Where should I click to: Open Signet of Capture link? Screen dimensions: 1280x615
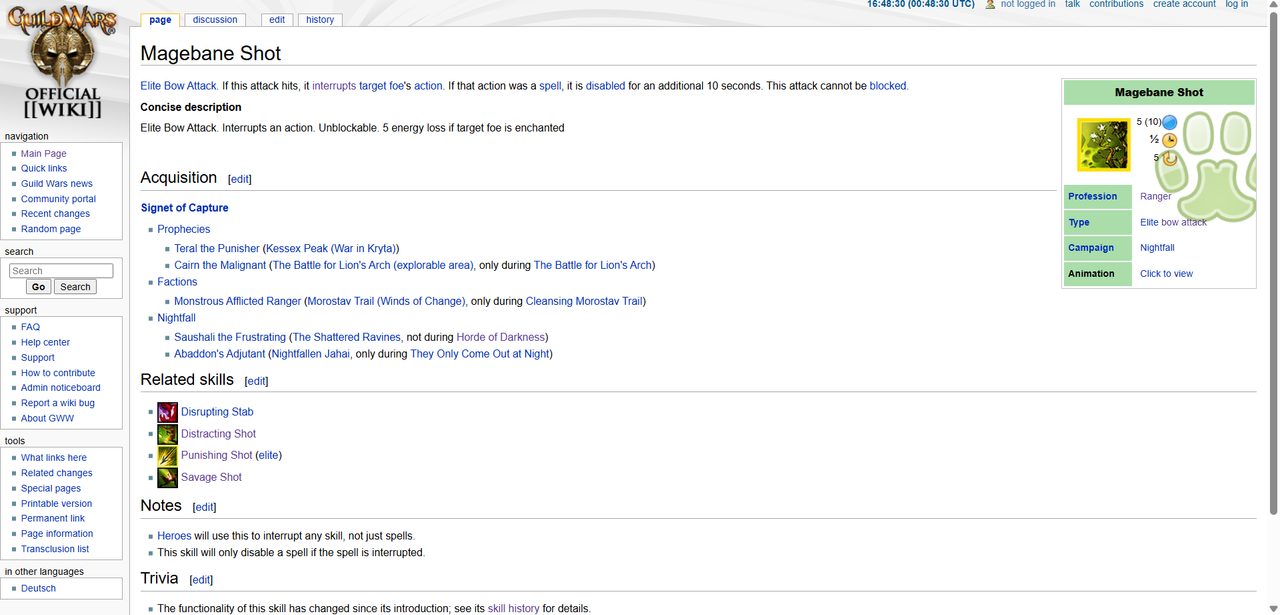pos(185,208)
